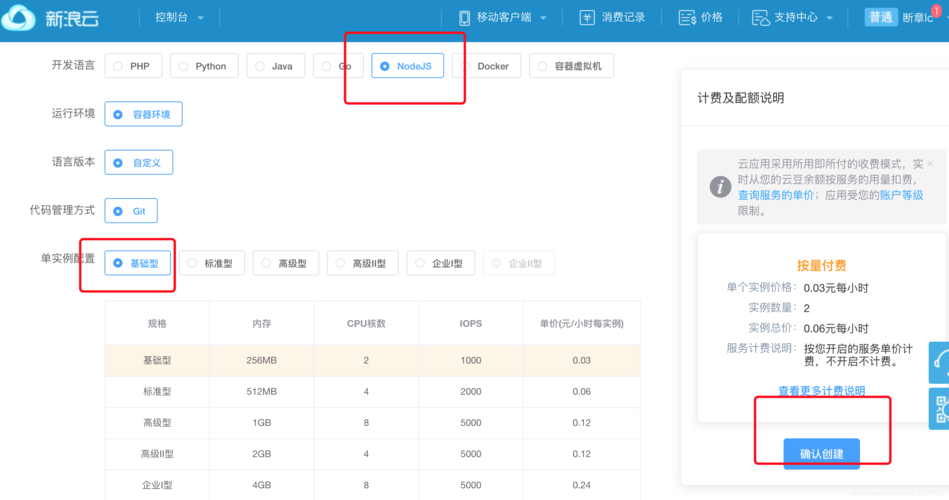The image size is (949, 500).
Task: Choose disabled 企业II型 instance configuration
Action: (x=519, y=263)
